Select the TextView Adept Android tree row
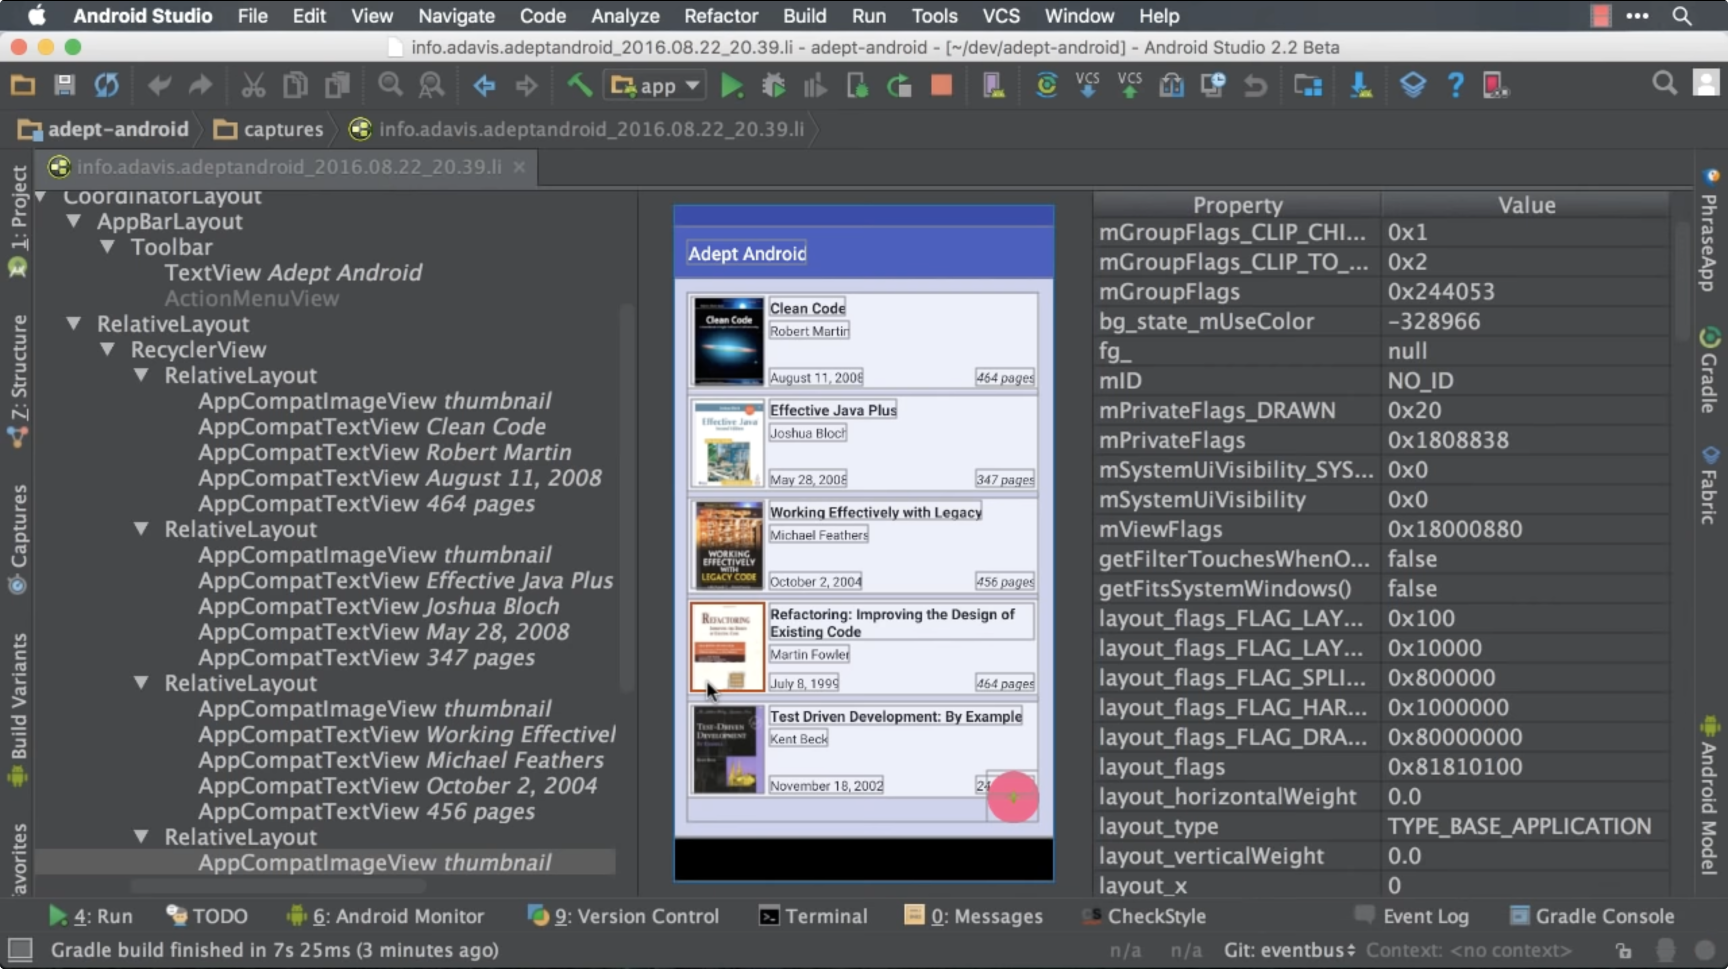This screenshot has width=1728, height=969. tap(293, 273)
